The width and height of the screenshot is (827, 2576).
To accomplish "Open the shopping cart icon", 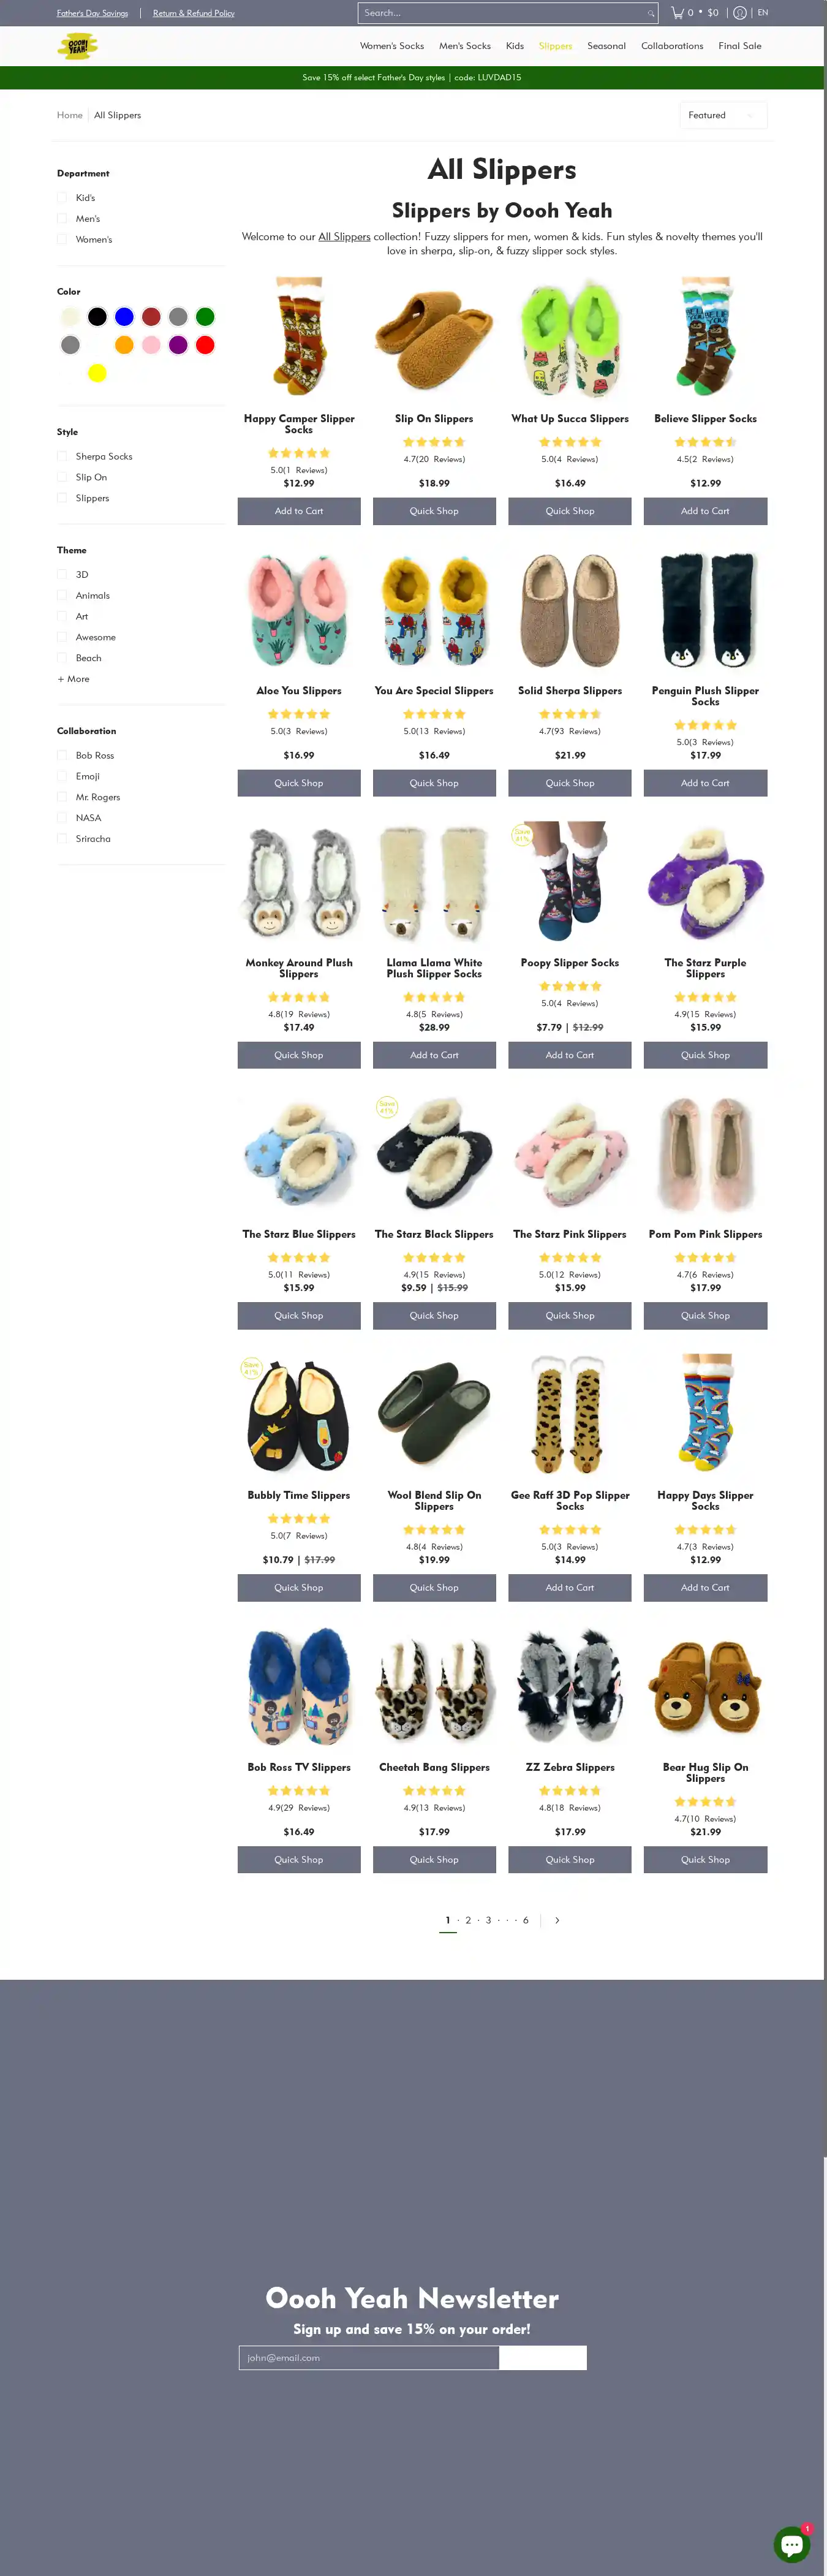I will click(677, 13).
